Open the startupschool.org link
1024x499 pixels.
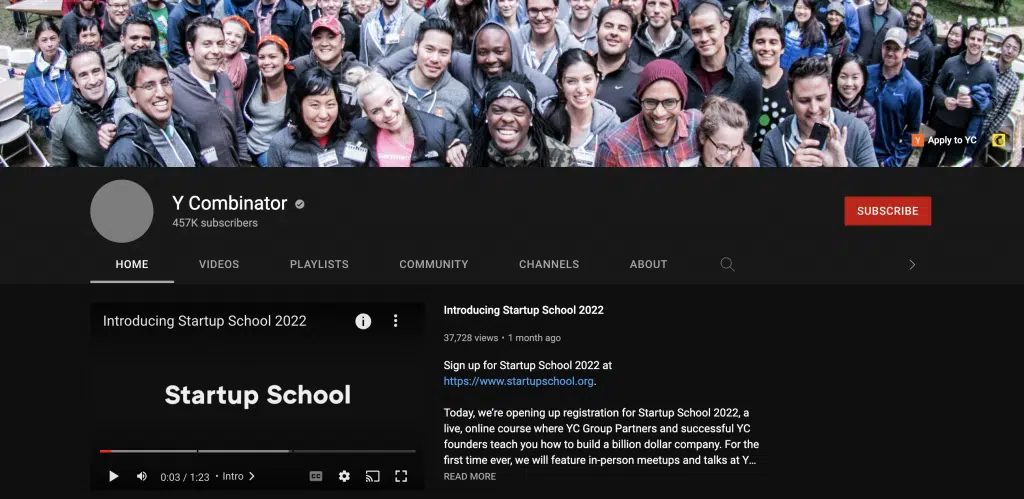point(519,381)
